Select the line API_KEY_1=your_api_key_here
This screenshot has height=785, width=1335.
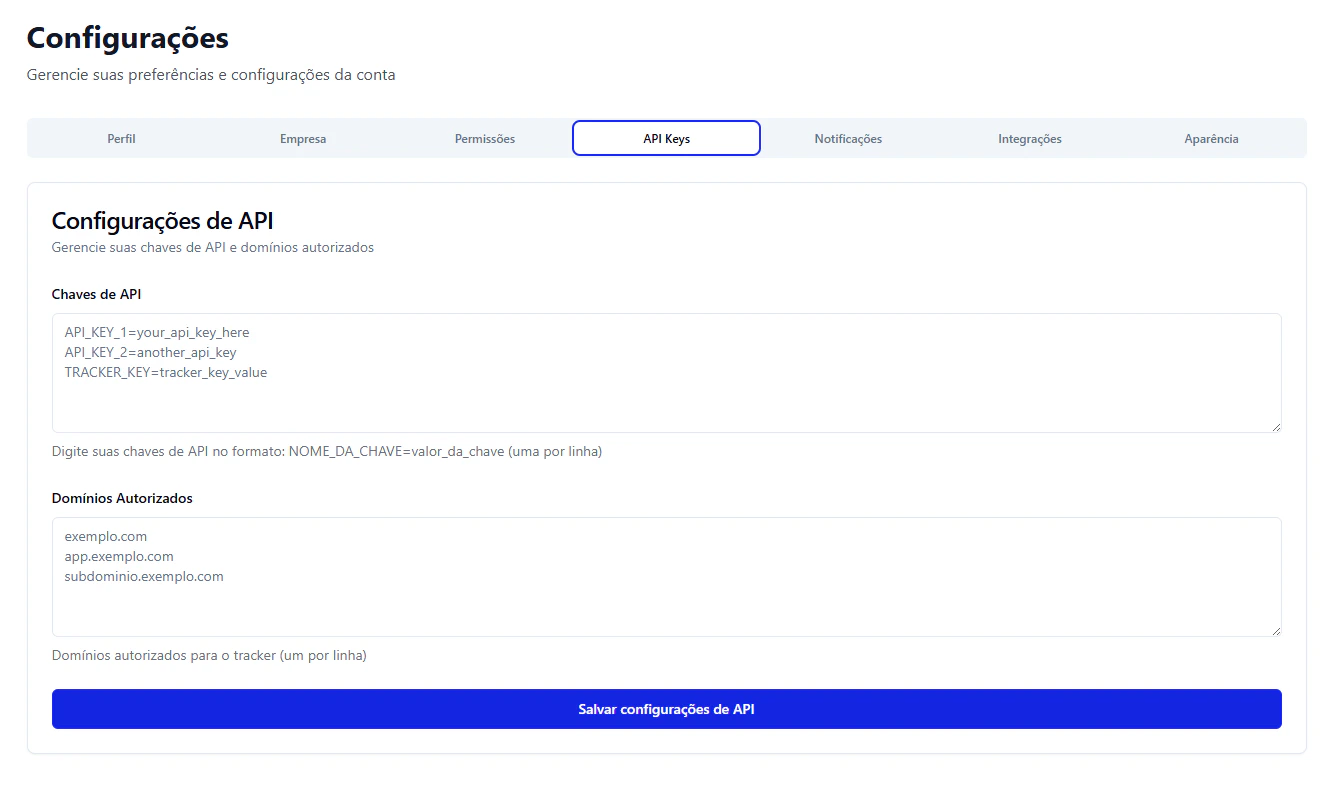pyautogui.click(x=155, y=332)
